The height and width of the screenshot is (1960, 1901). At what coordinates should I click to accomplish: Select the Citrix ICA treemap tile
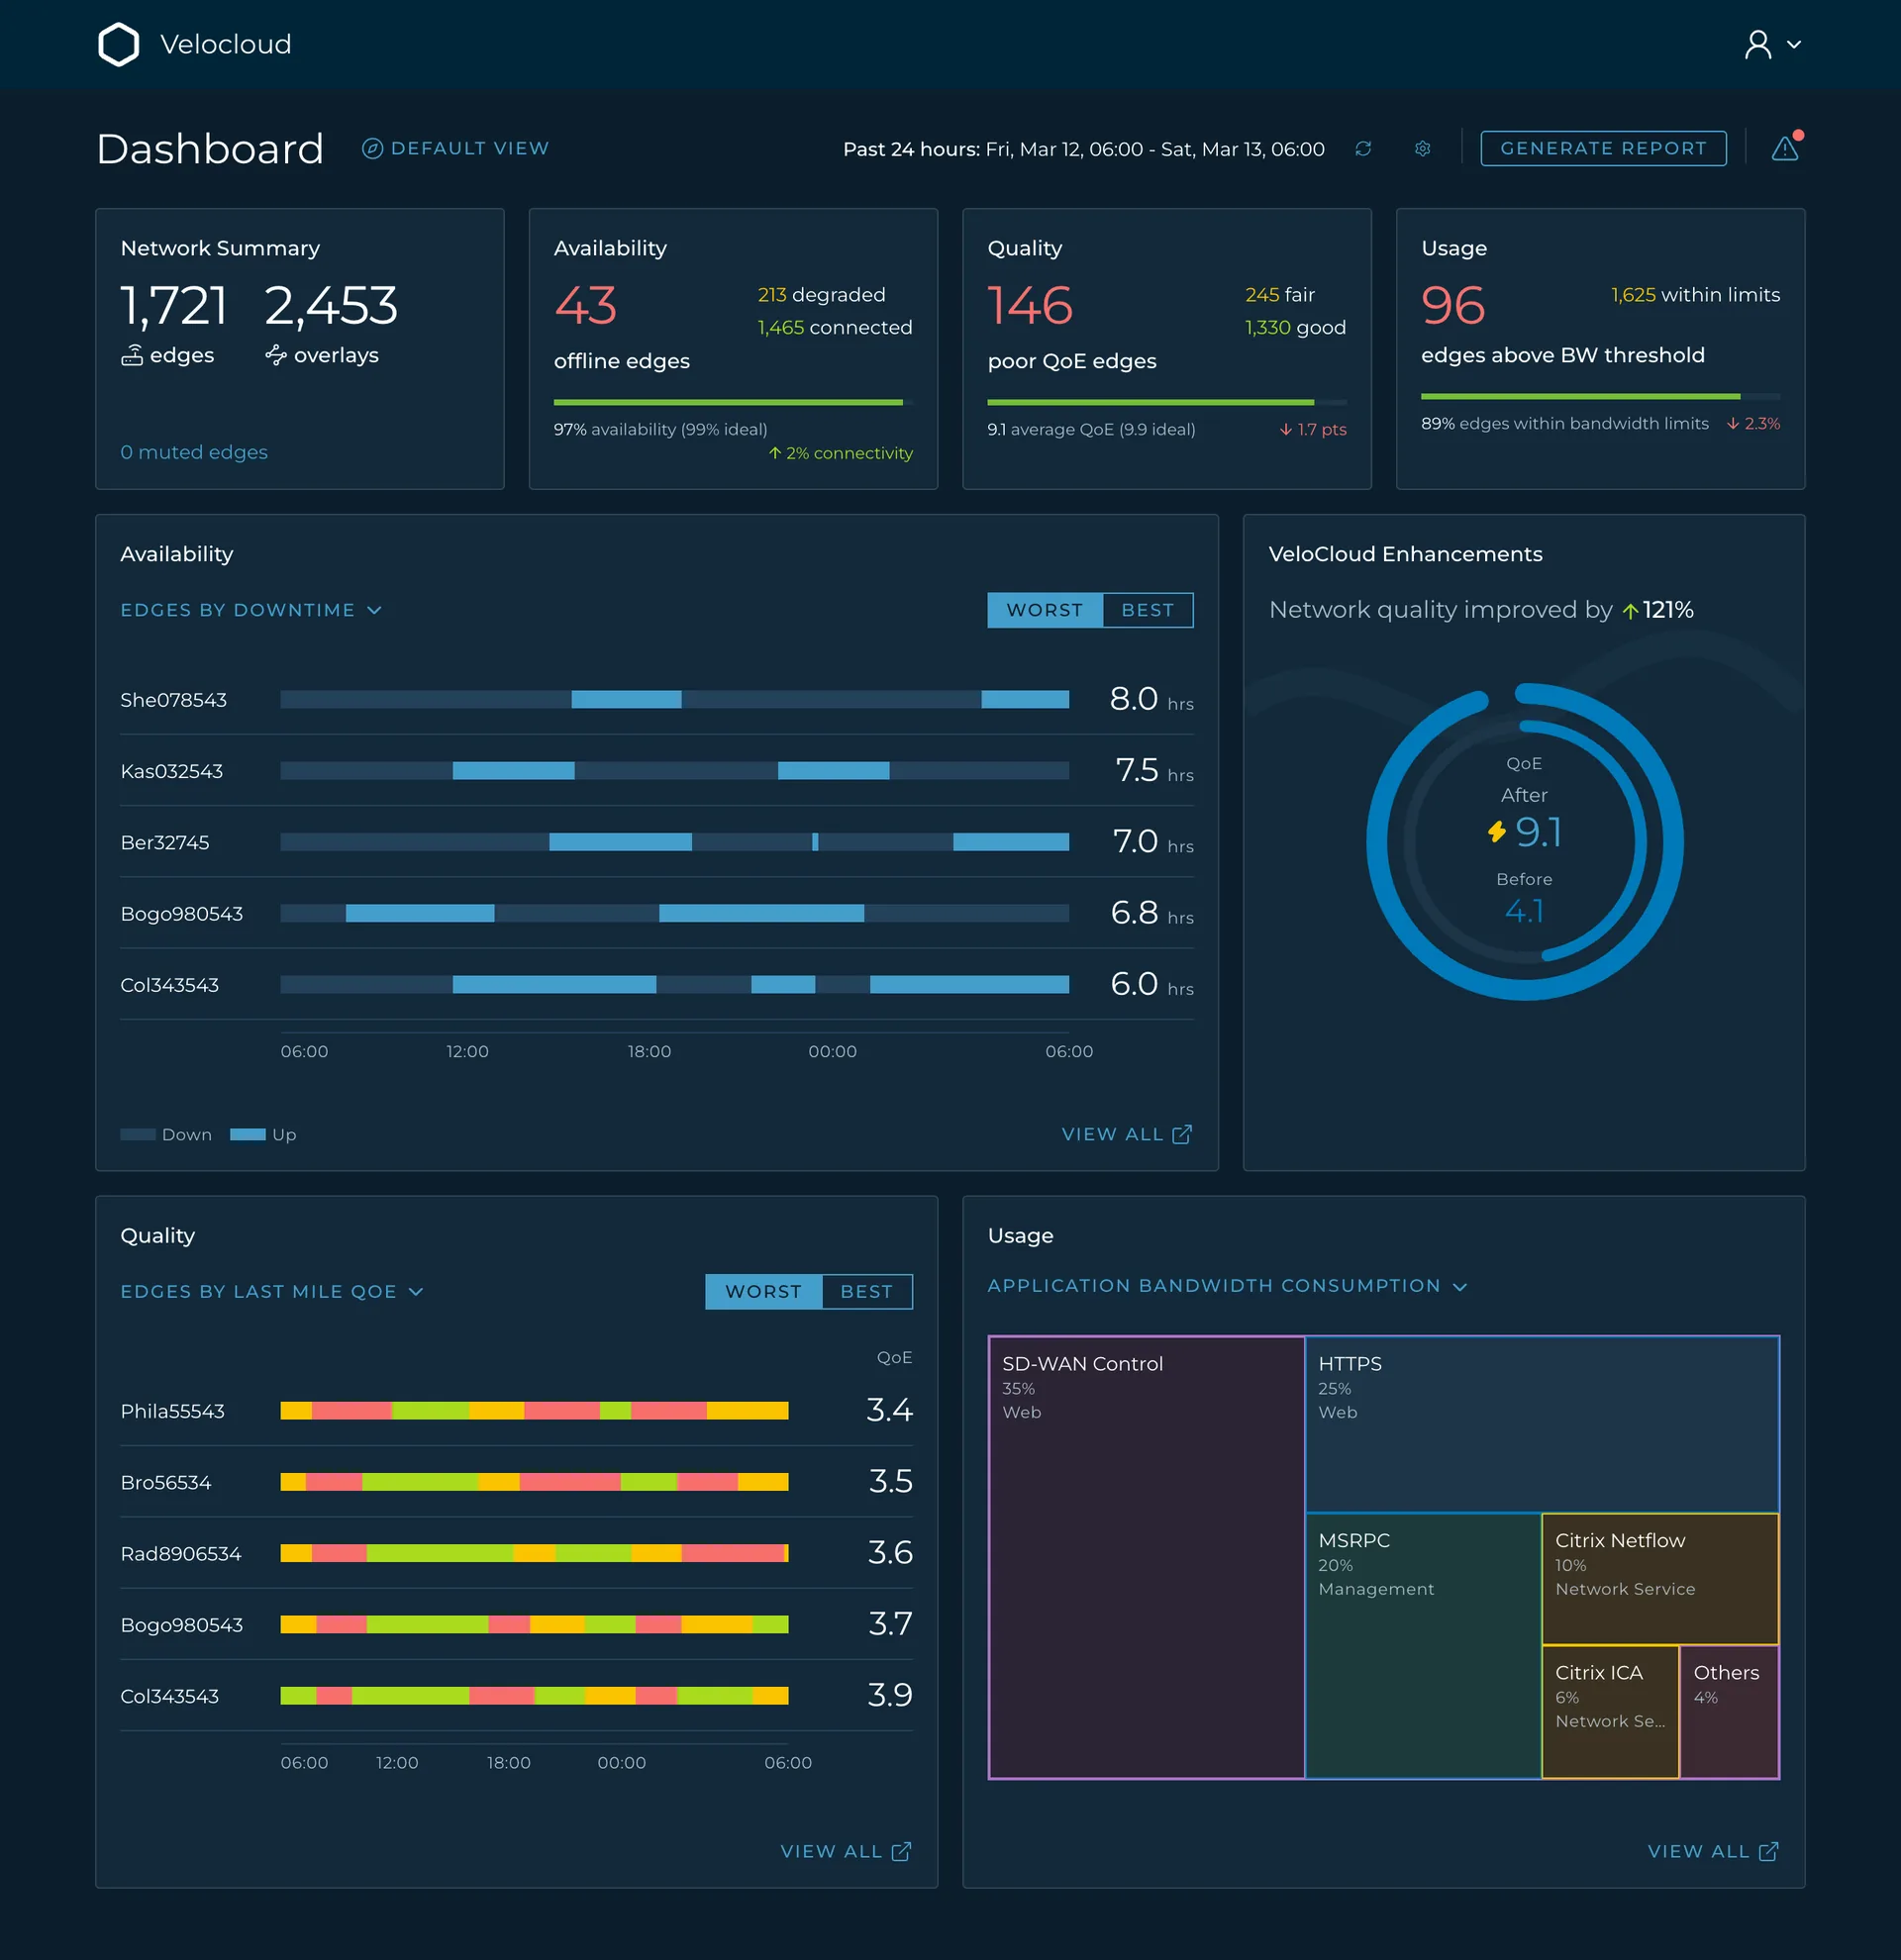pyautogui.click(x=1610, y=1712)
